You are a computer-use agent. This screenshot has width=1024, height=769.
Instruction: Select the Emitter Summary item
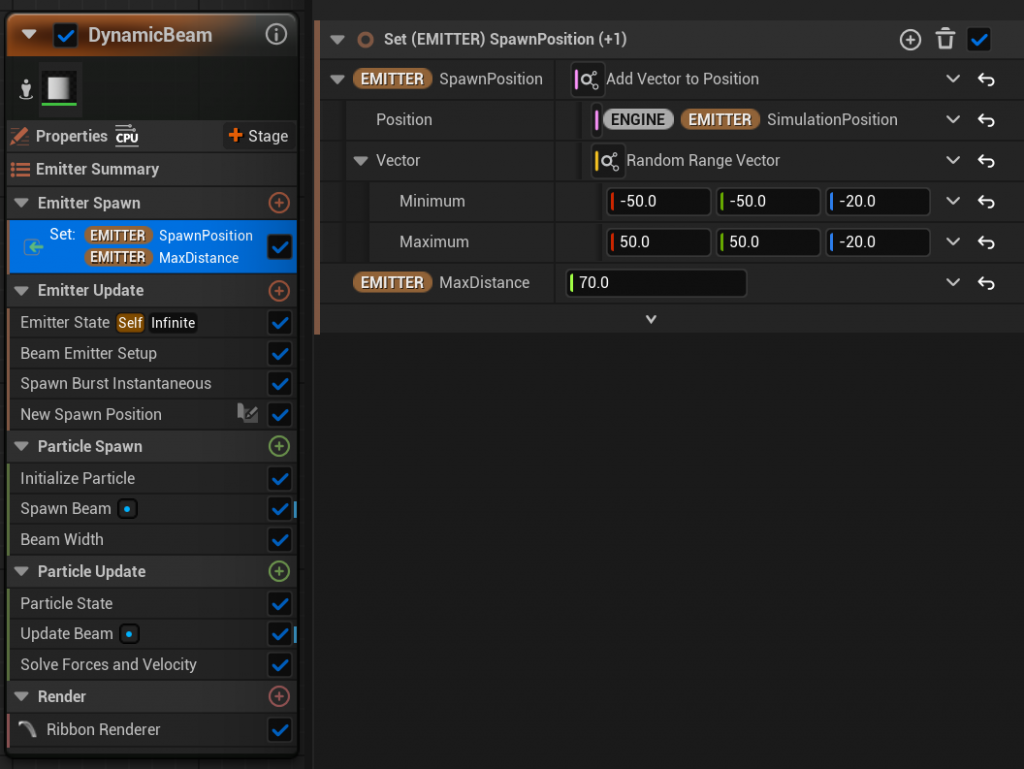(x=97, y=169)
